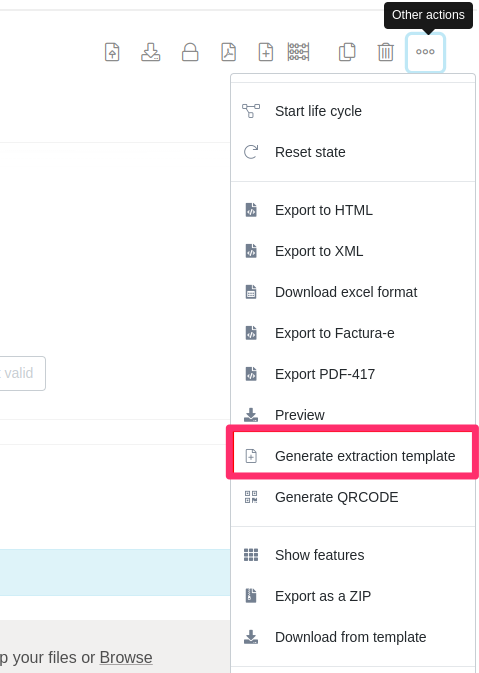Choose Export to Factura-e
The height and width of the screenshot is (673, 479).
[353, 333]
